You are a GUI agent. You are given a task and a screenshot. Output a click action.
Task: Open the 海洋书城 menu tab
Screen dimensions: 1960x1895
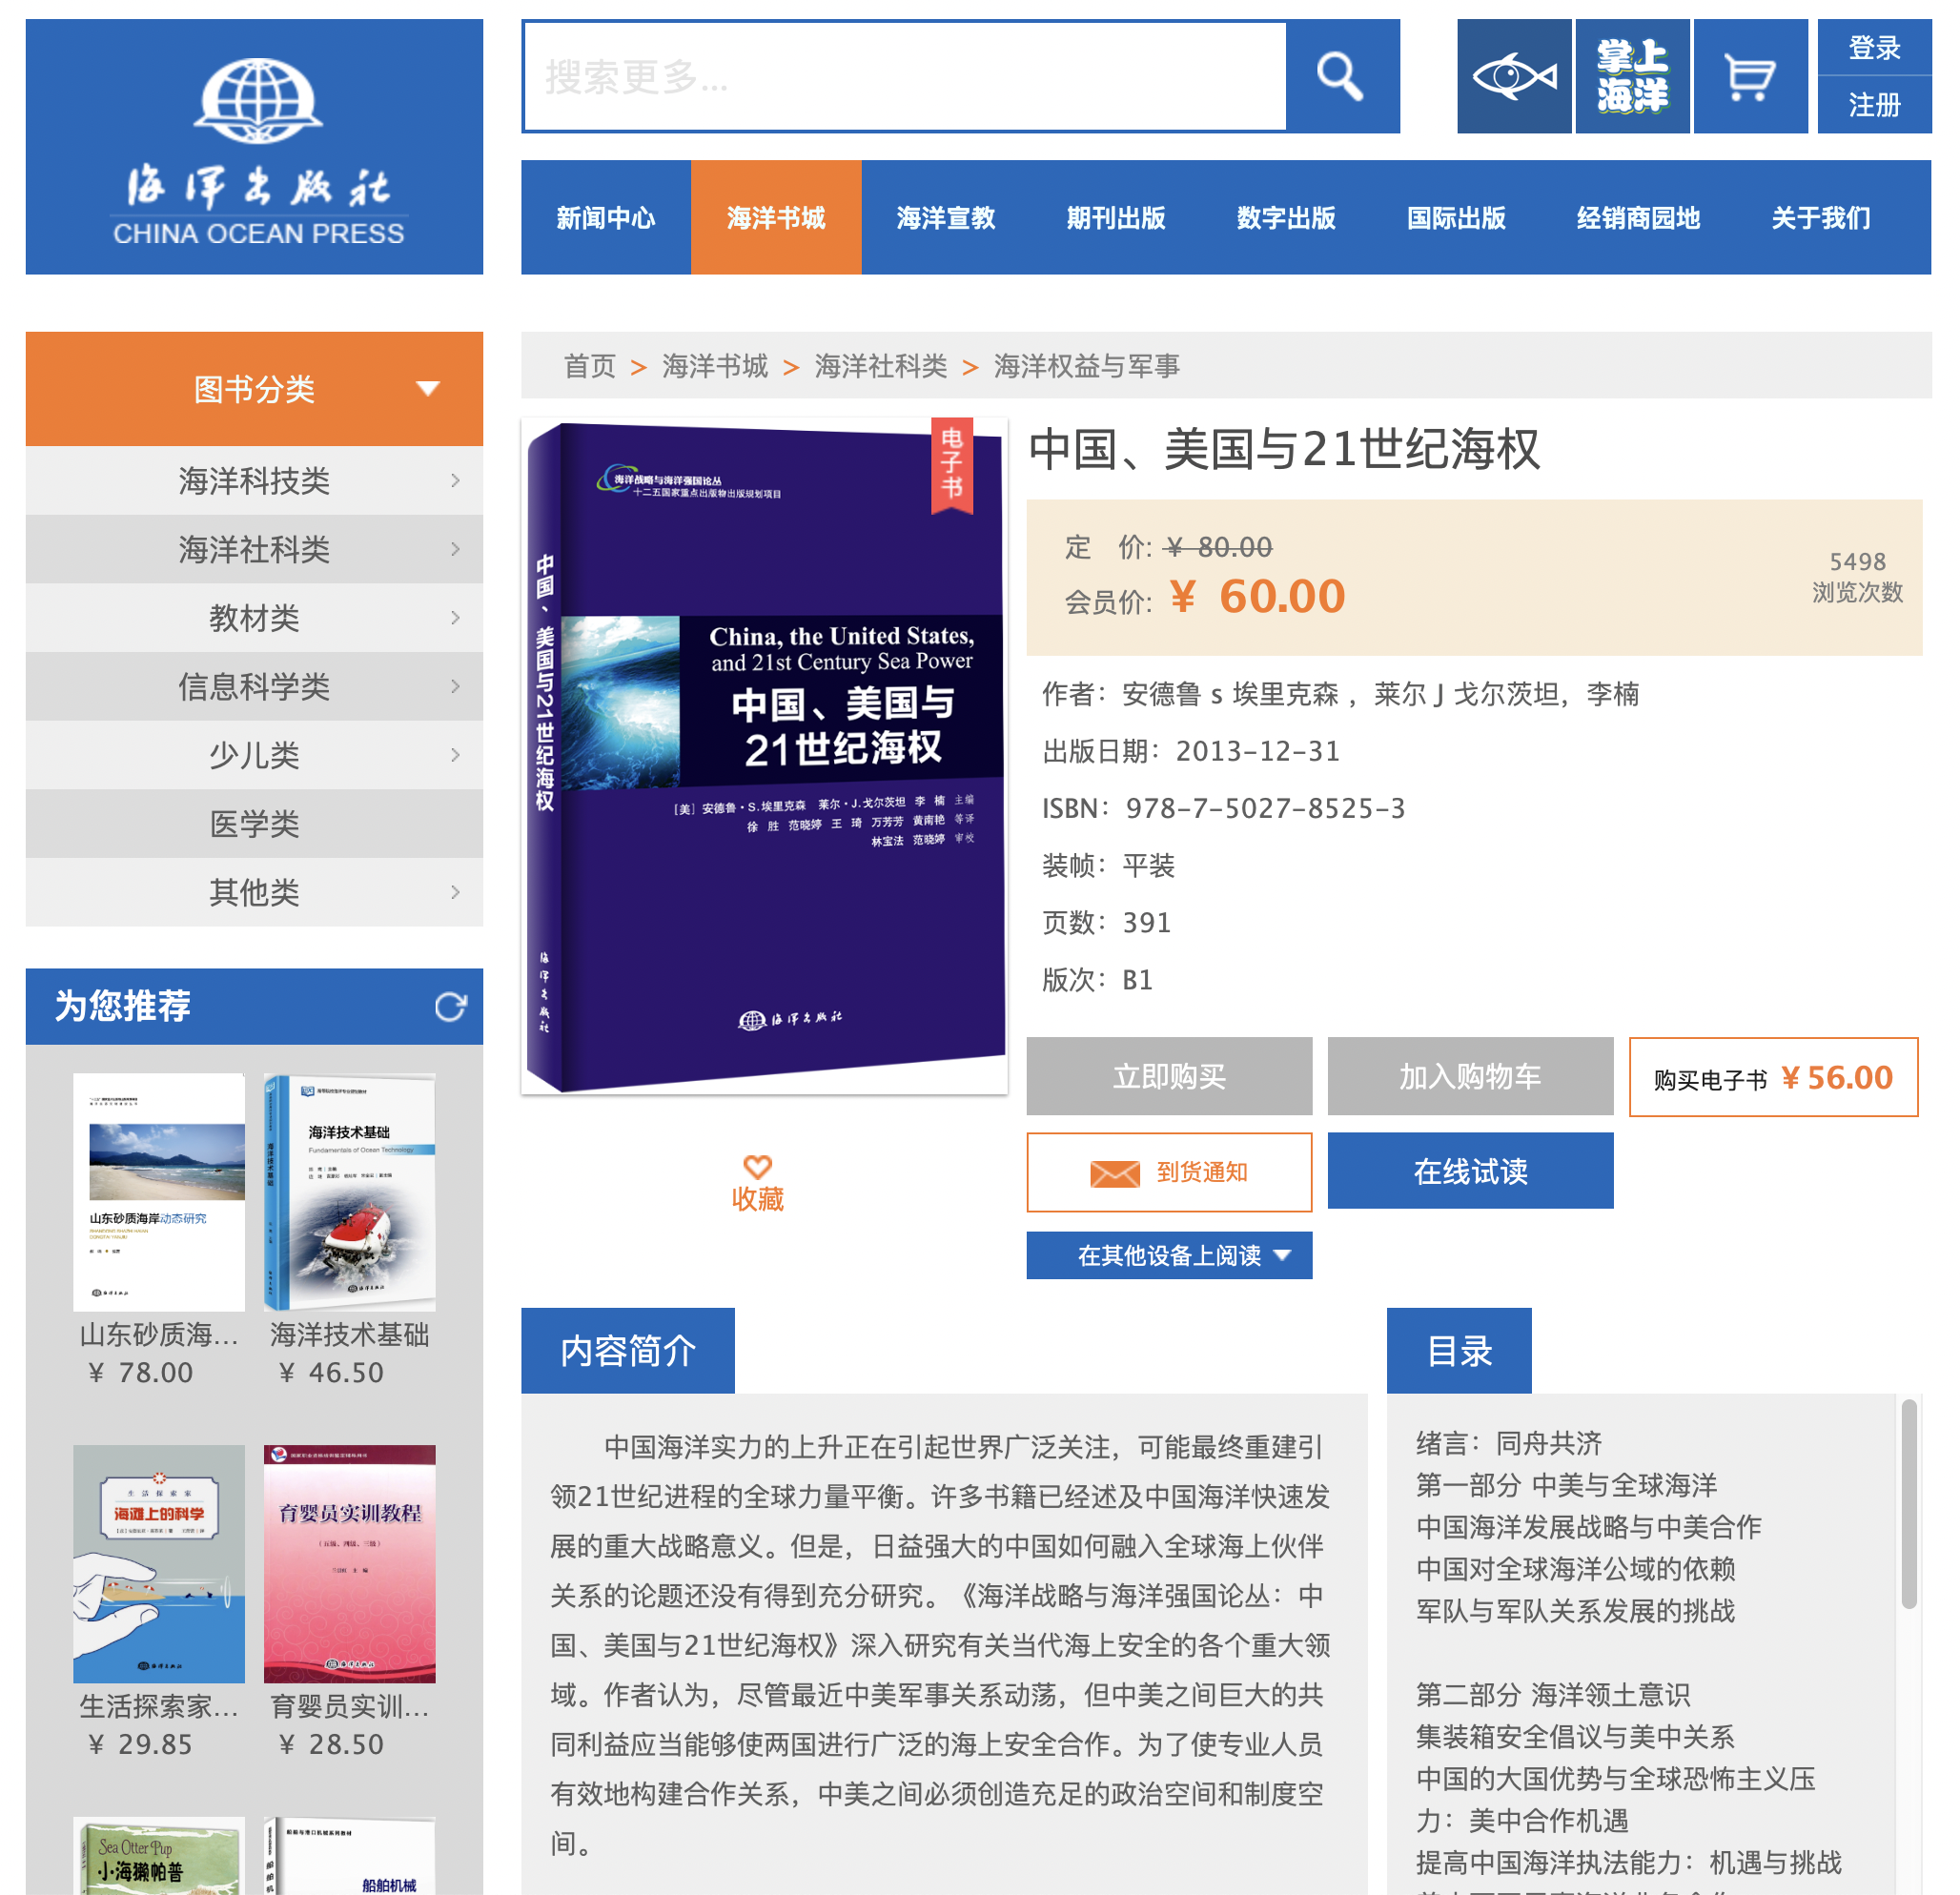tap(776, 217)
